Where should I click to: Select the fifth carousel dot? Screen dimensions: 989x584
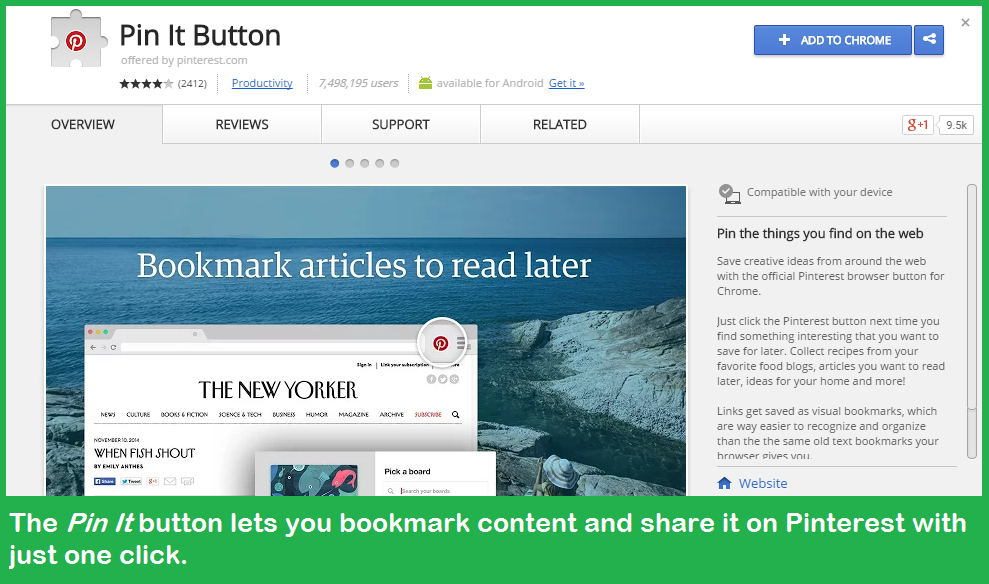(395, 163)
